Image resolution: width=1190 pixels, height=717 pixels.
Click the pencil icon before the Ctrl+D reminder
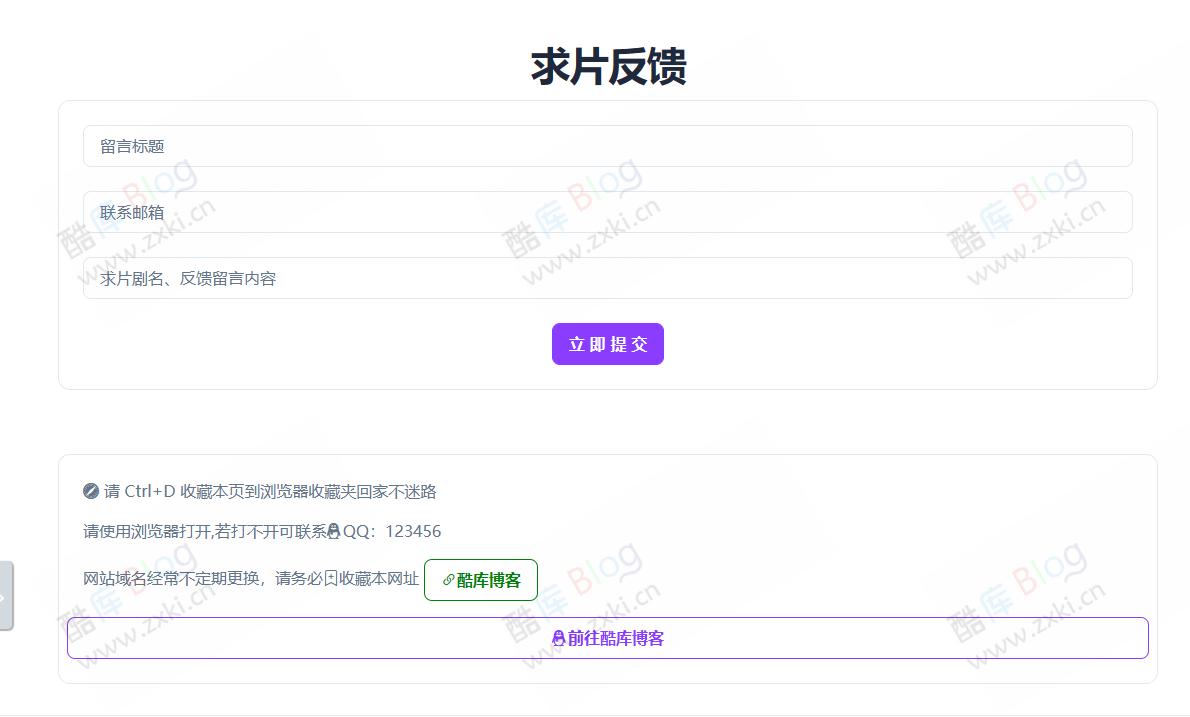(x=90, y=492)
